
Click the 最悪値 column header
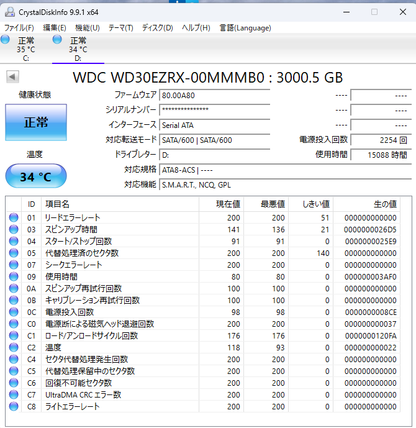[x=266, y=204]
